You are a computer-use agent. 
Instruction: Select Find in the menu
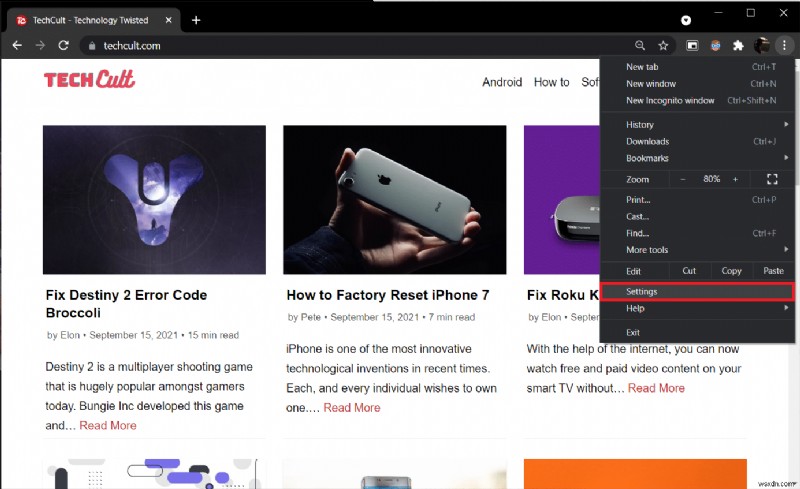coord(697,233)
